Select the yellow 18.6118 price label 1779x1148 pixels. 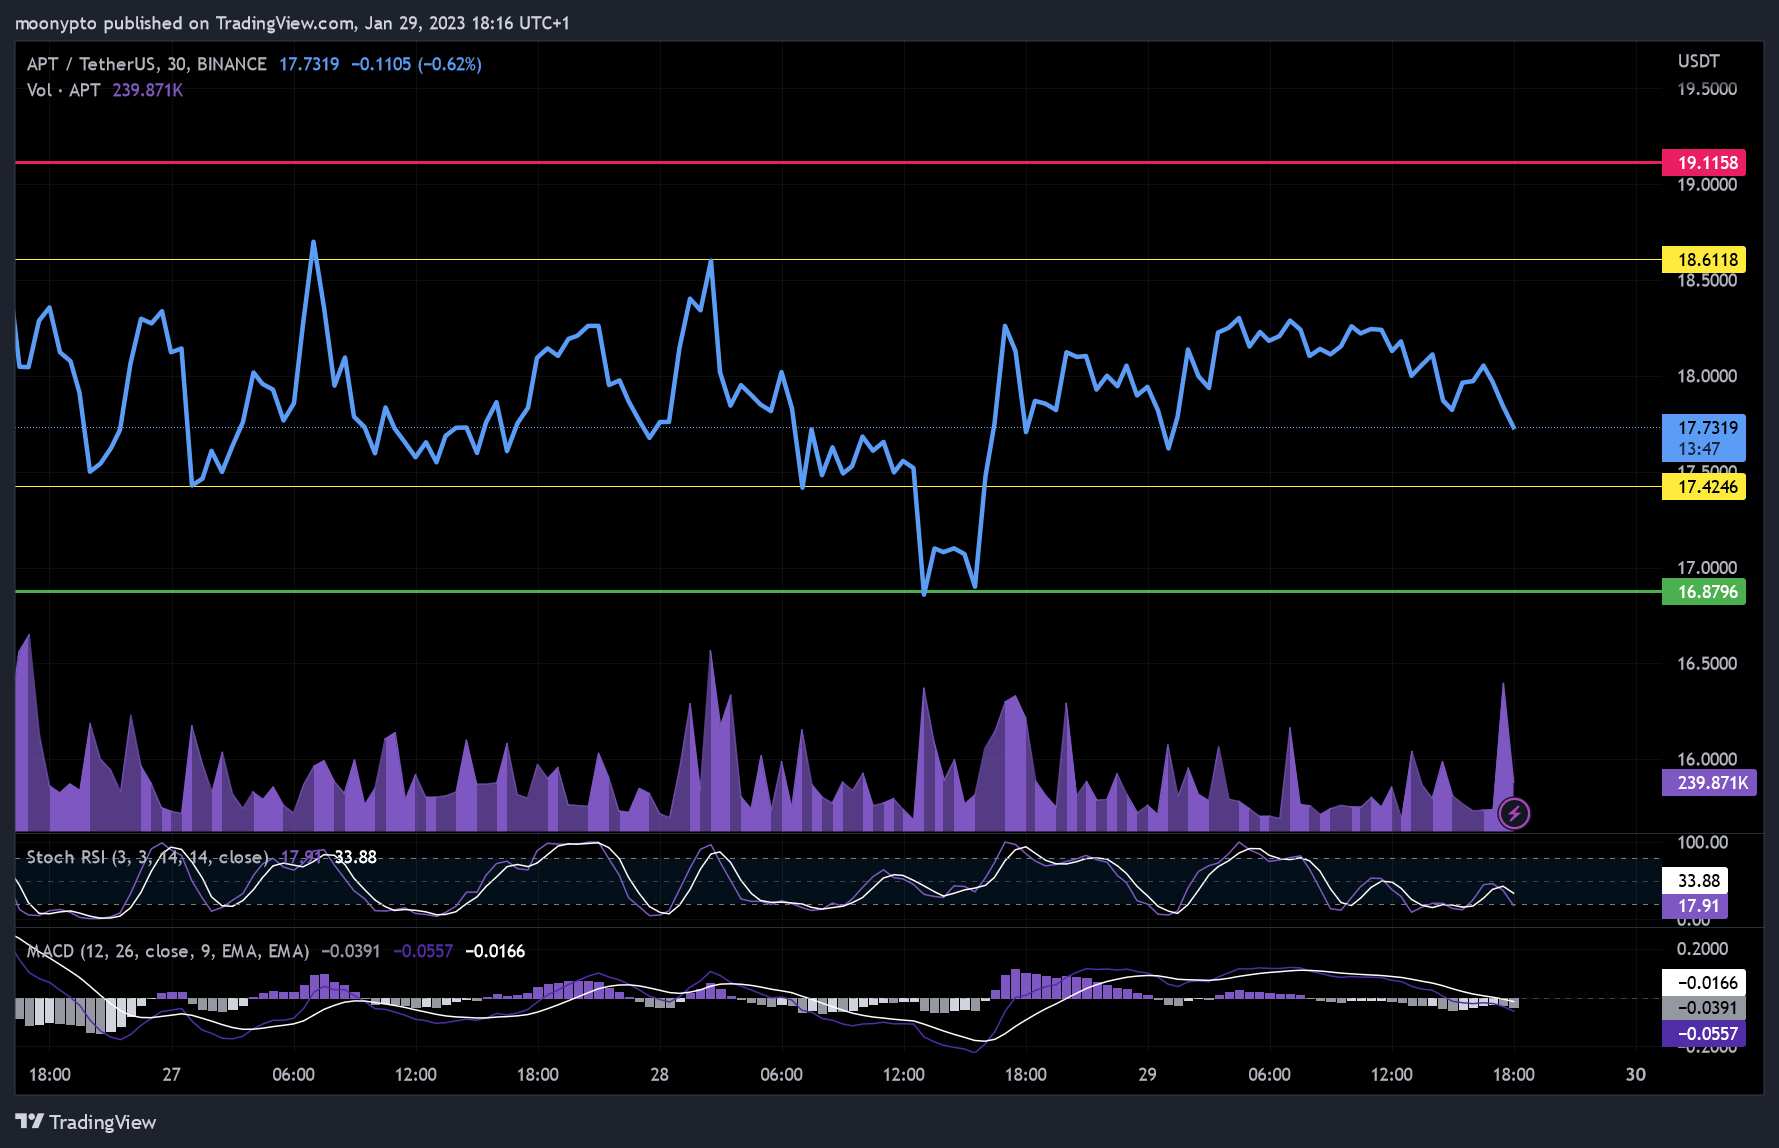1704,260
